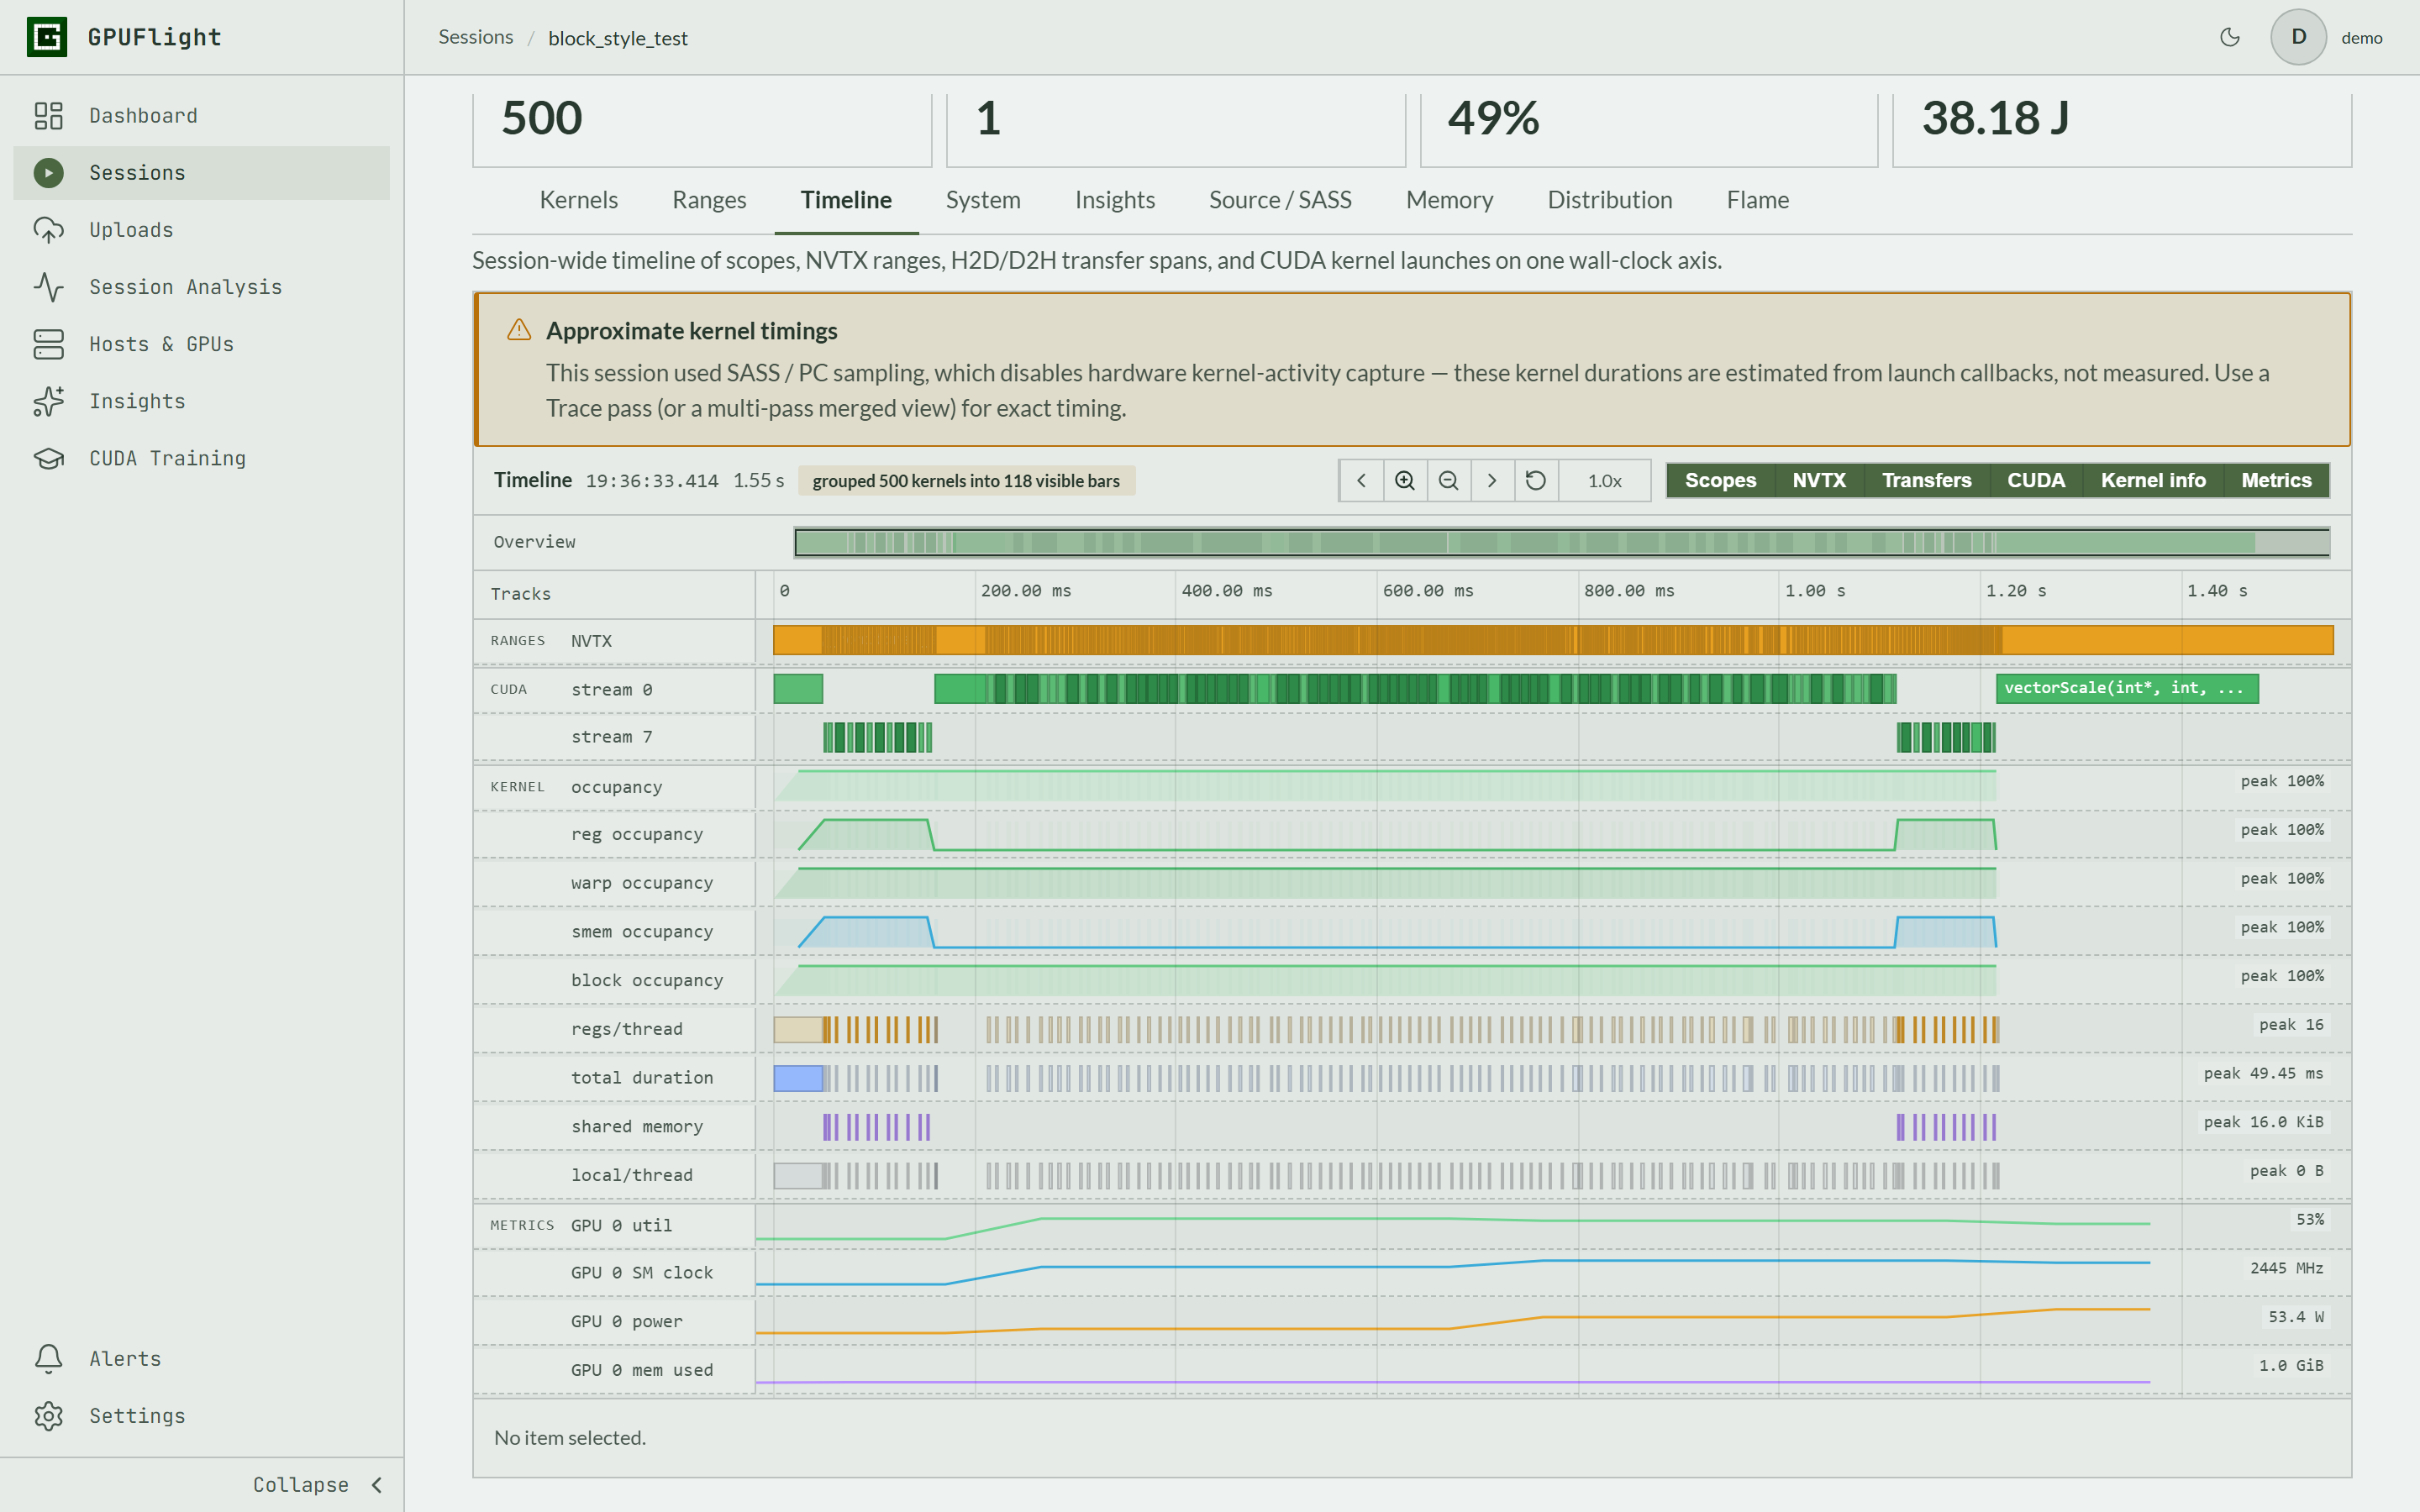
Task: Open the Flame tab
Action: click(1757, 200)
